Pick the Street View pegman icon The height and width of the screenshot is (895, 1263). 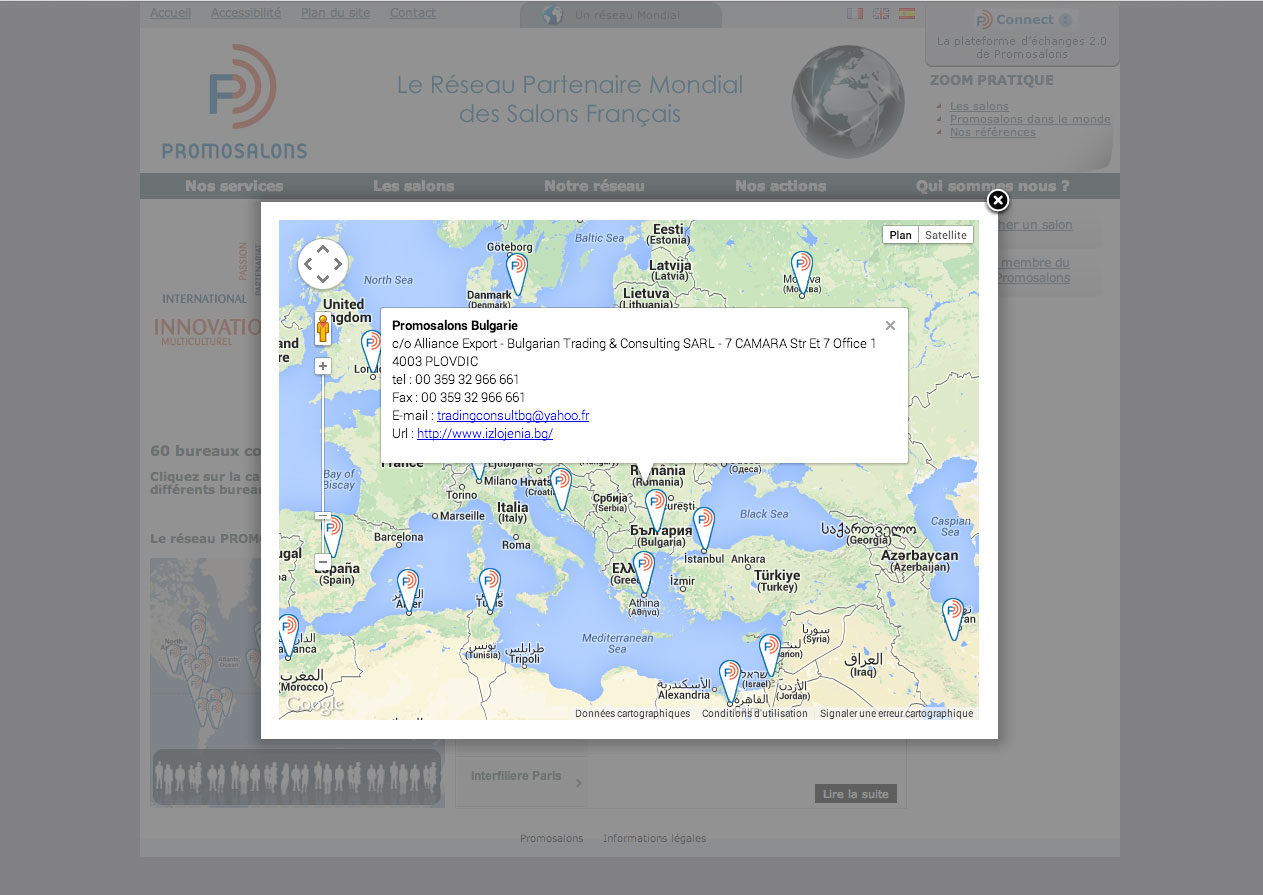point(323,328)
